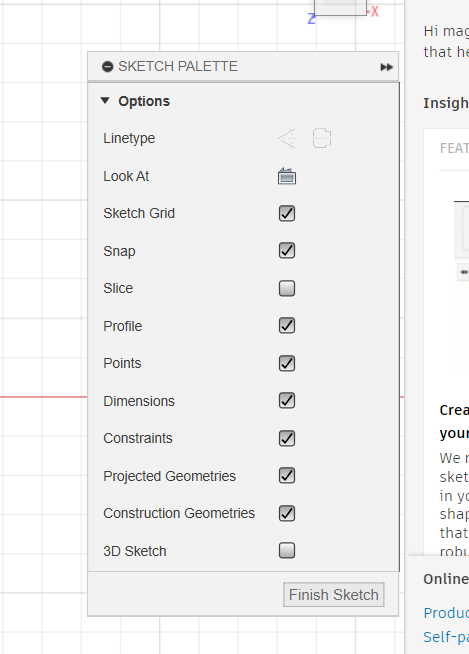This screenshot has height=654, width=469.
Task: Click the view cube at top
Action: coord(340,8)
